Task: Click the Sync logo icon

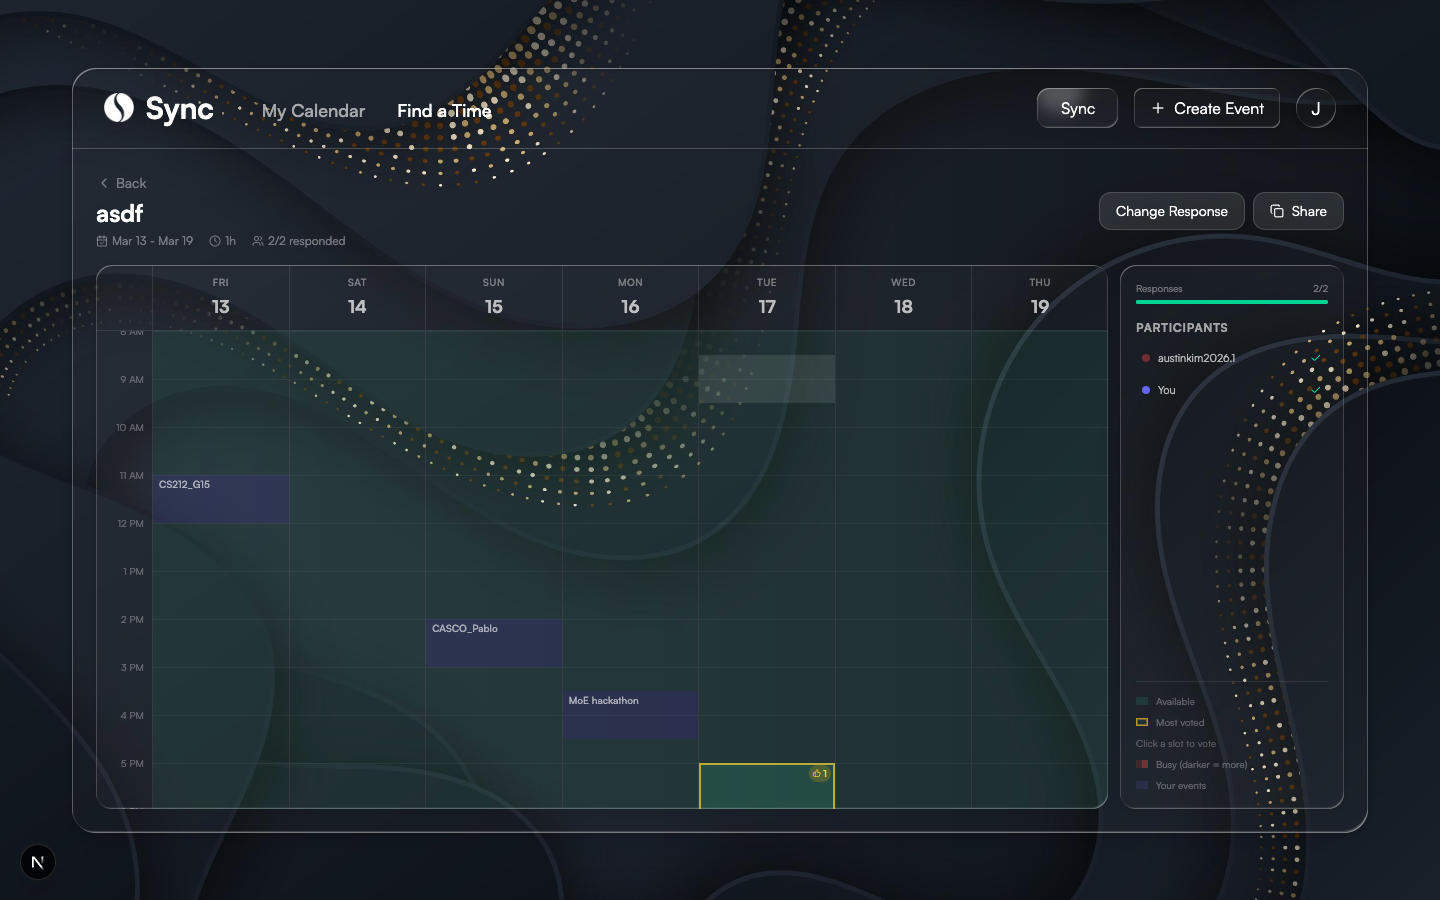Action: coord(116,108)
